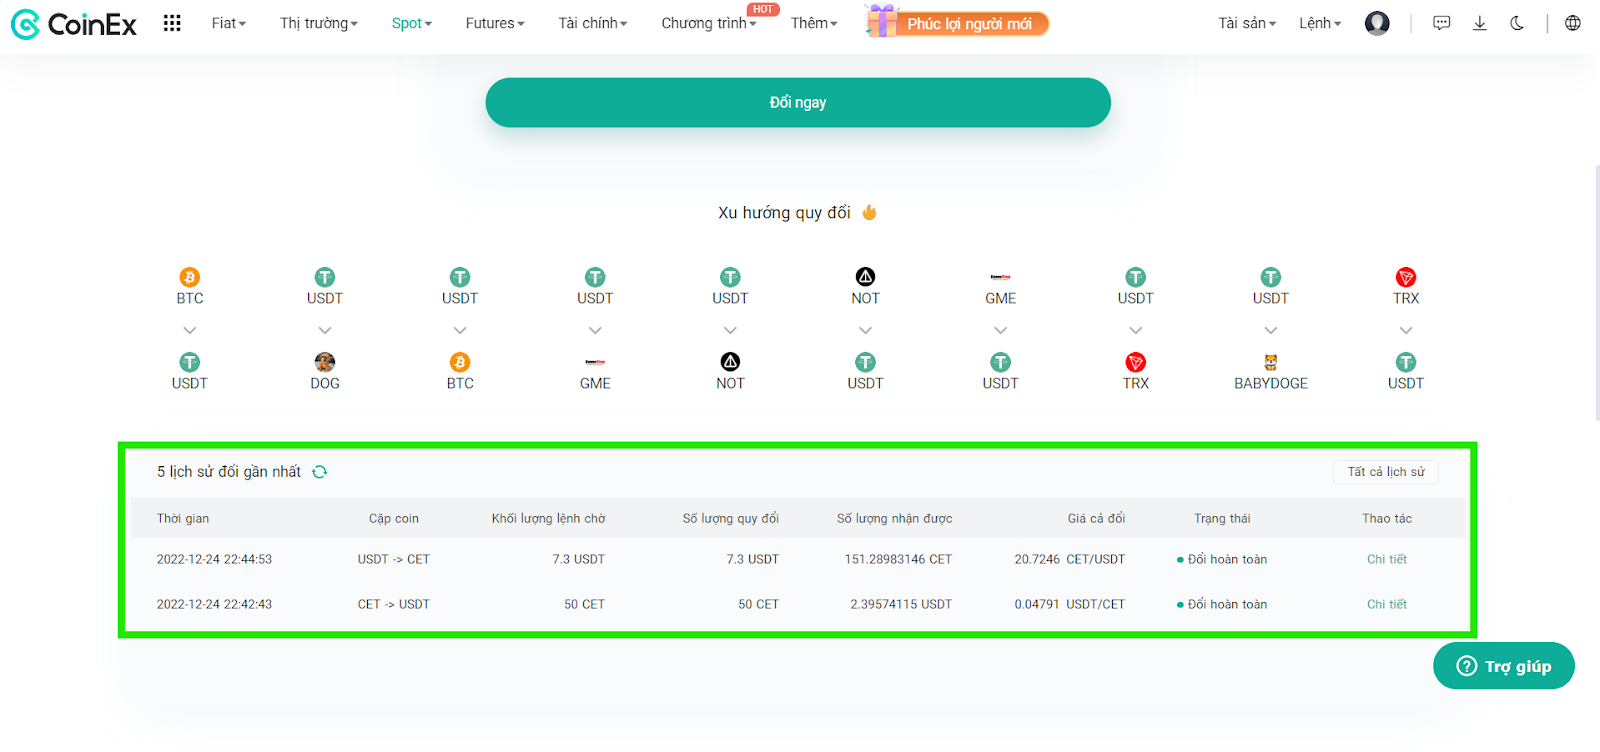Click USDT icon above DOG
Screen dimensions: 1600x752
click(x=325, y=277)
